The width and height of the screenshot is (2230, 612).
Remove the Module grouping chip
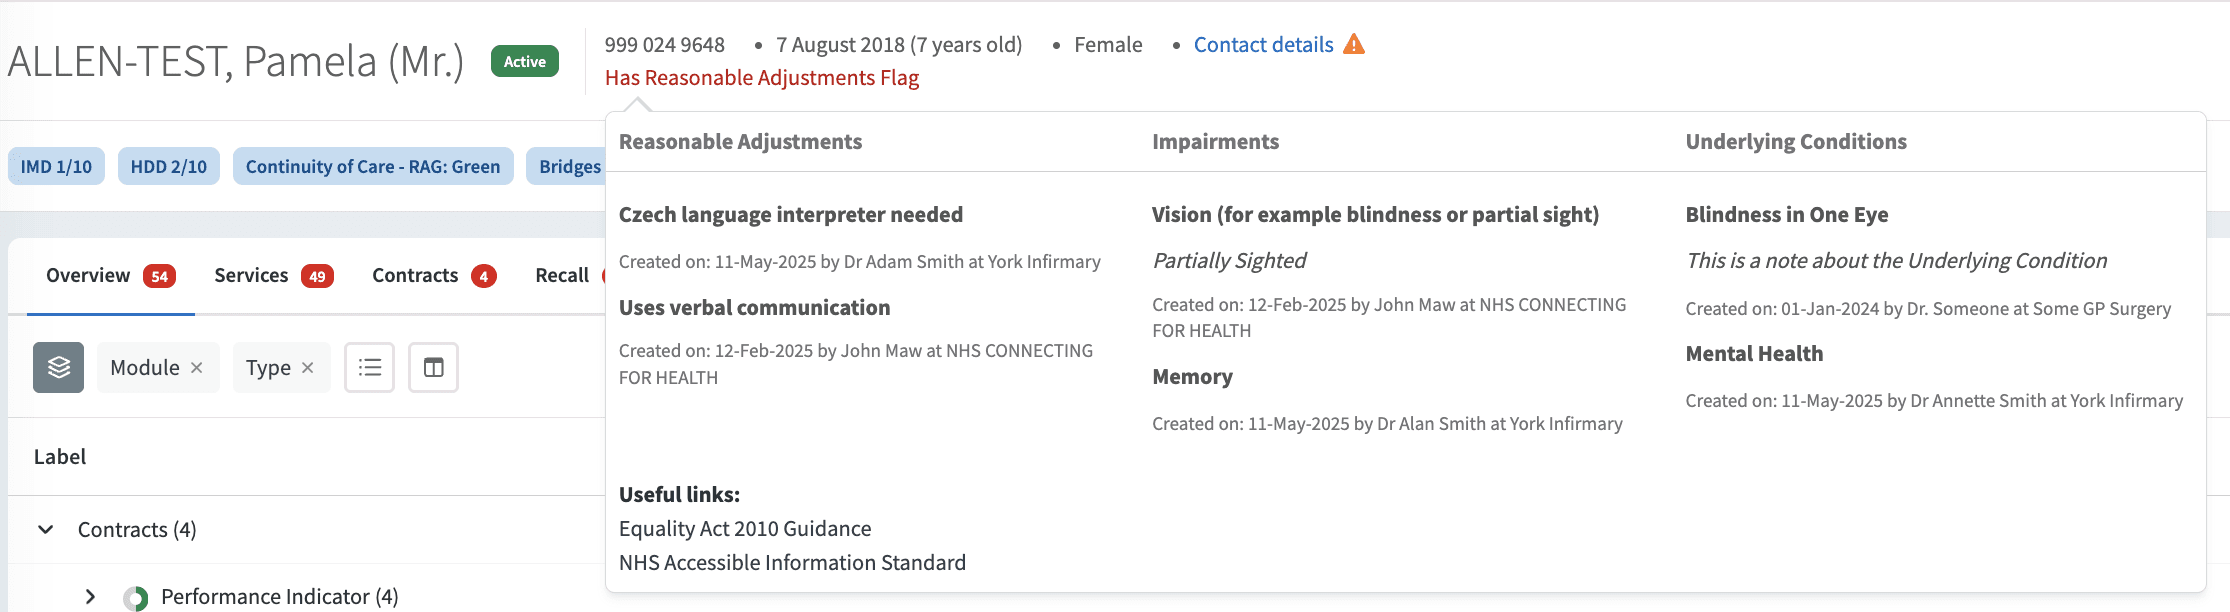click(x=197, y=368)
